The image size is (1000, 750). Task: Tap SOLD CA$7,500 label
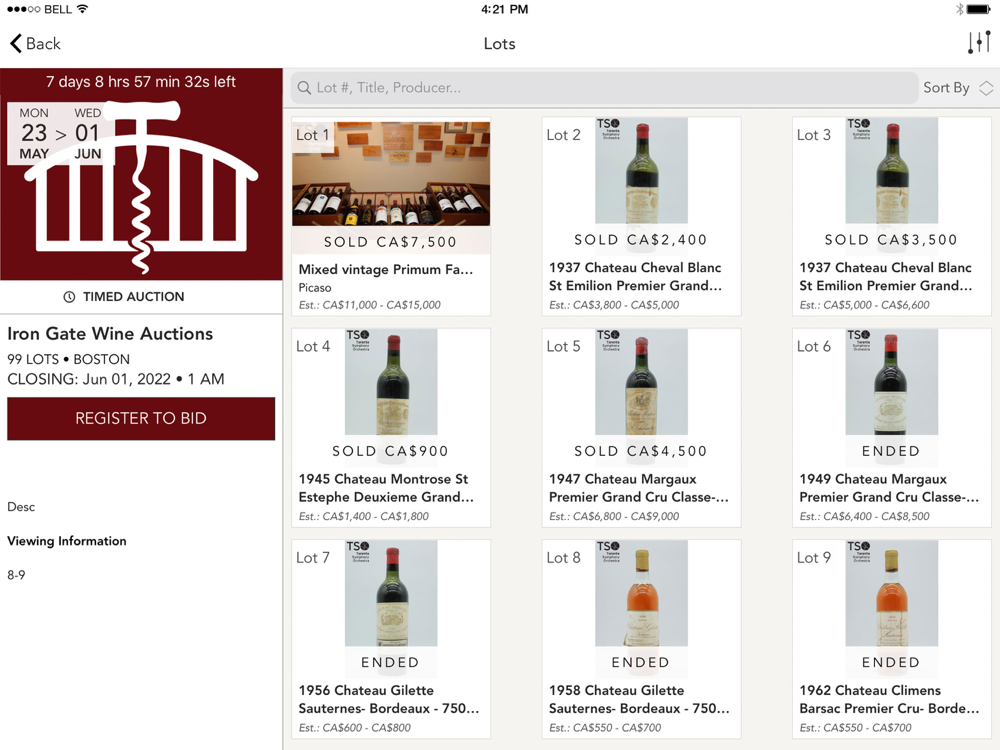pos(390,242)
